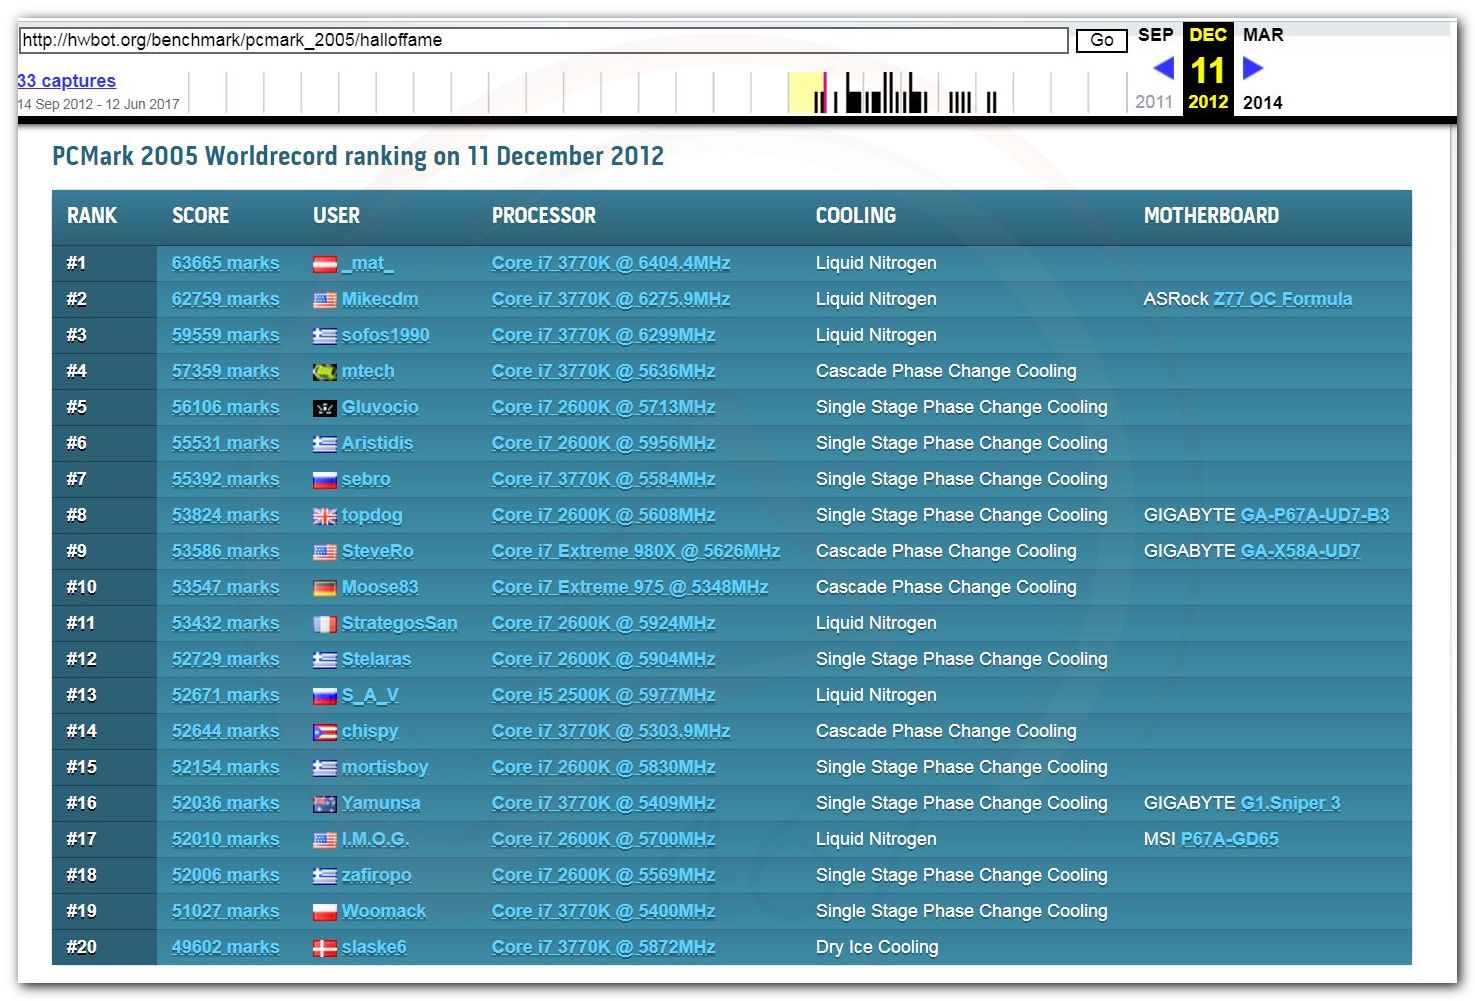Click the PCMark 2005 Worldrecord ranking heading
Screen dimensions: 1475x1001
point(358,156)
